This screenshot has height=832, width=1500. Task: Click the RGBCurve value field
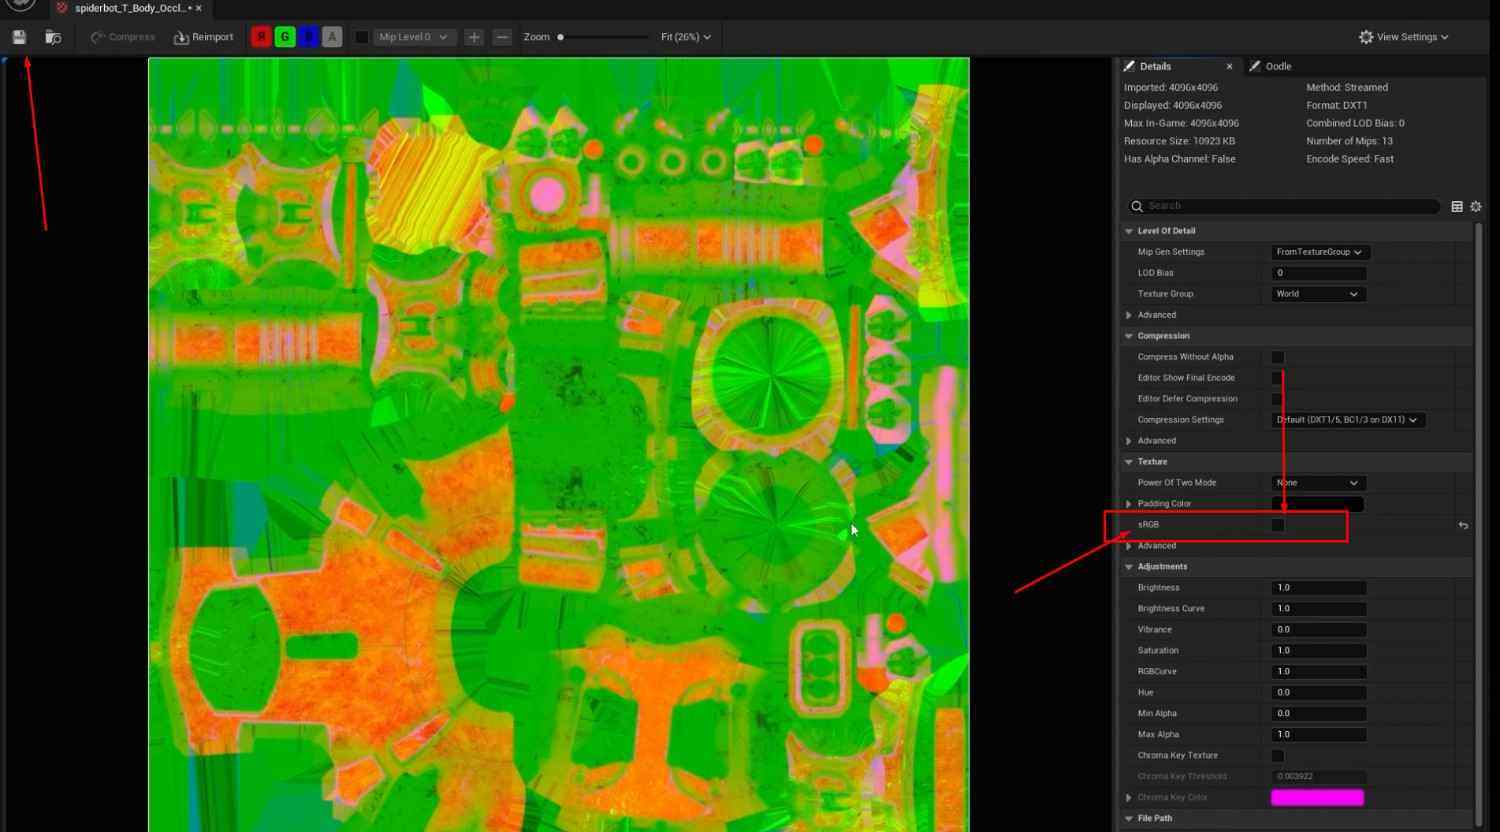click(1319, 672)
